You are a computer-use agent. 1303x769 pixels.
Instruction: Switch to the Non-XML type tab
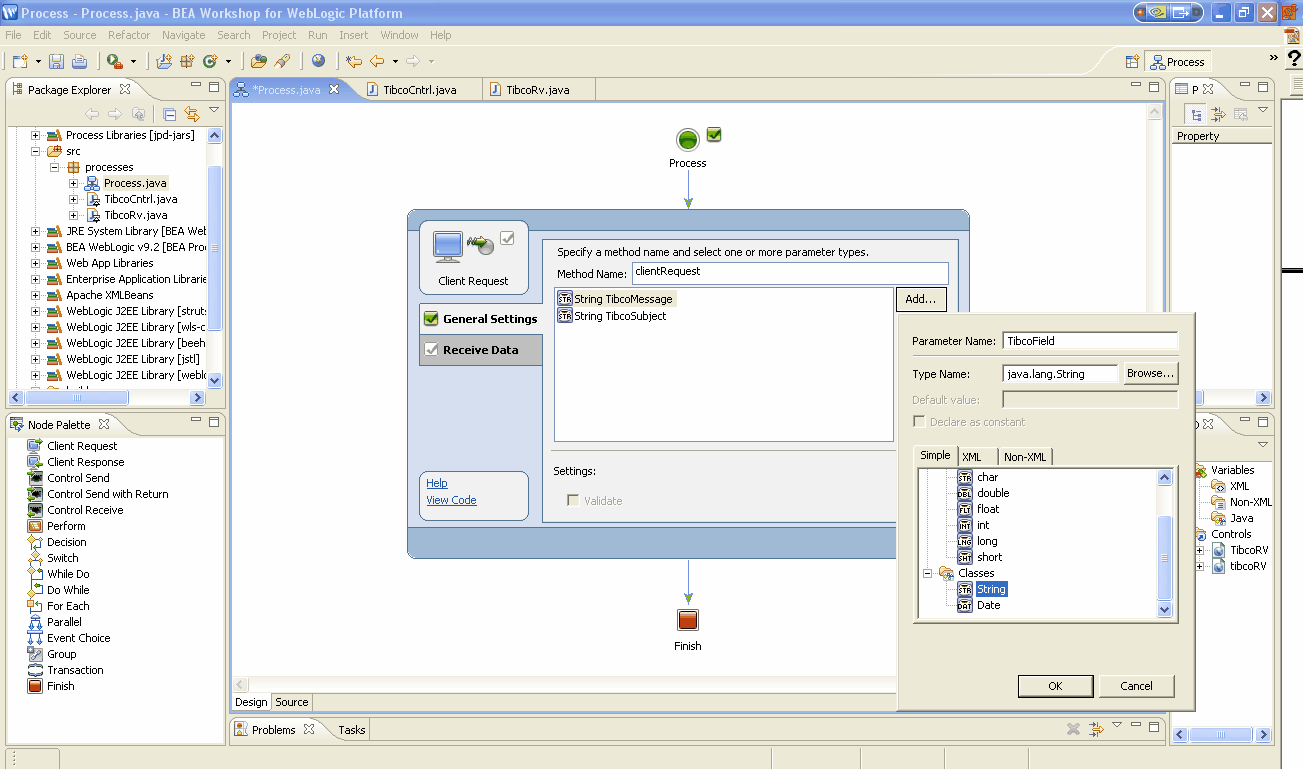1025,457
